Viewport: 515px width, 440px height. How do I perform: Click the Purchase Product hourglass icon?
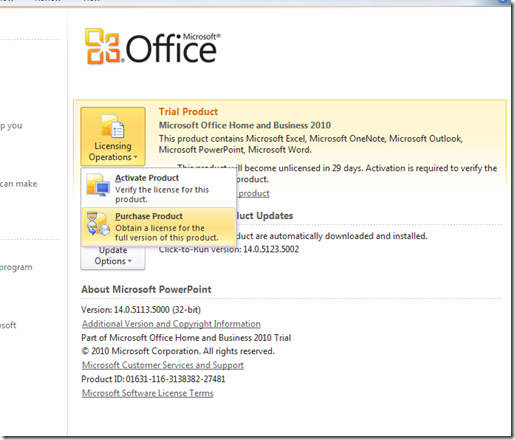pyautogui.click(x=98, y=223)
